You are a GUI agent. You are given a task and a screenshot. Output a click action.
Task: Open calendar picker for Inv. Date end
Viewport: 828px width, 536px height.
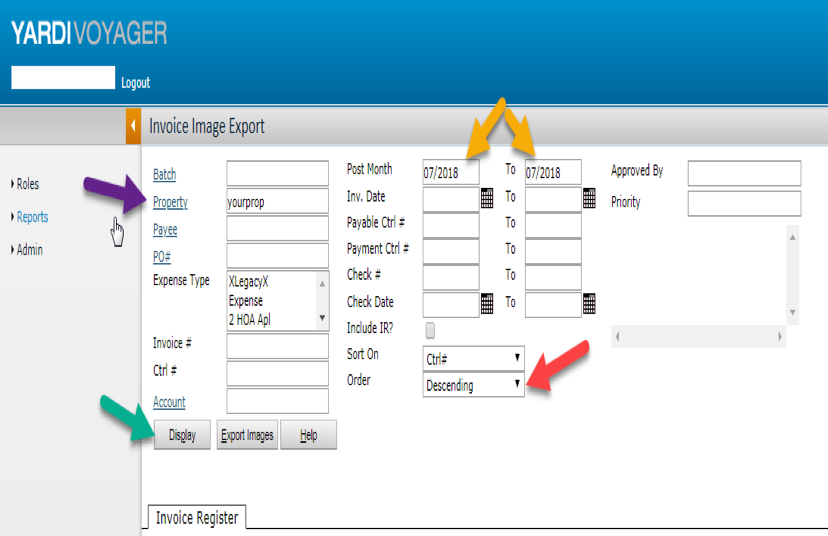click(x=589, y=198)
